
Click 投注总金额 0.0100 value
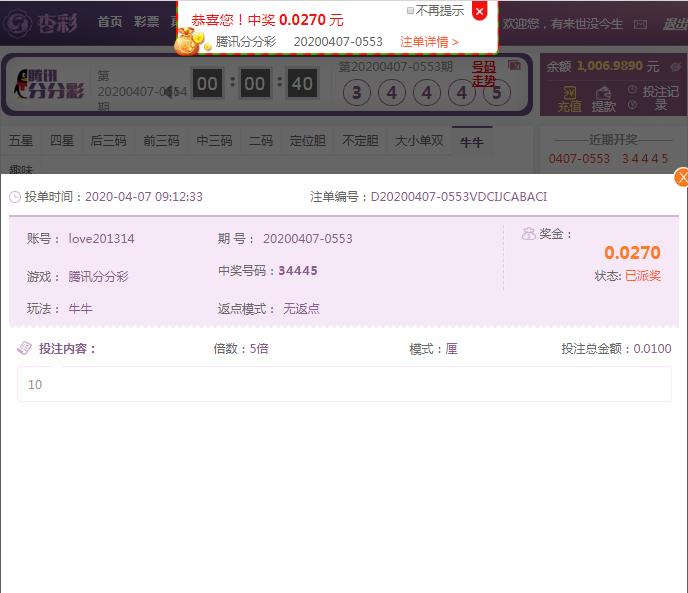click(652, 349)
